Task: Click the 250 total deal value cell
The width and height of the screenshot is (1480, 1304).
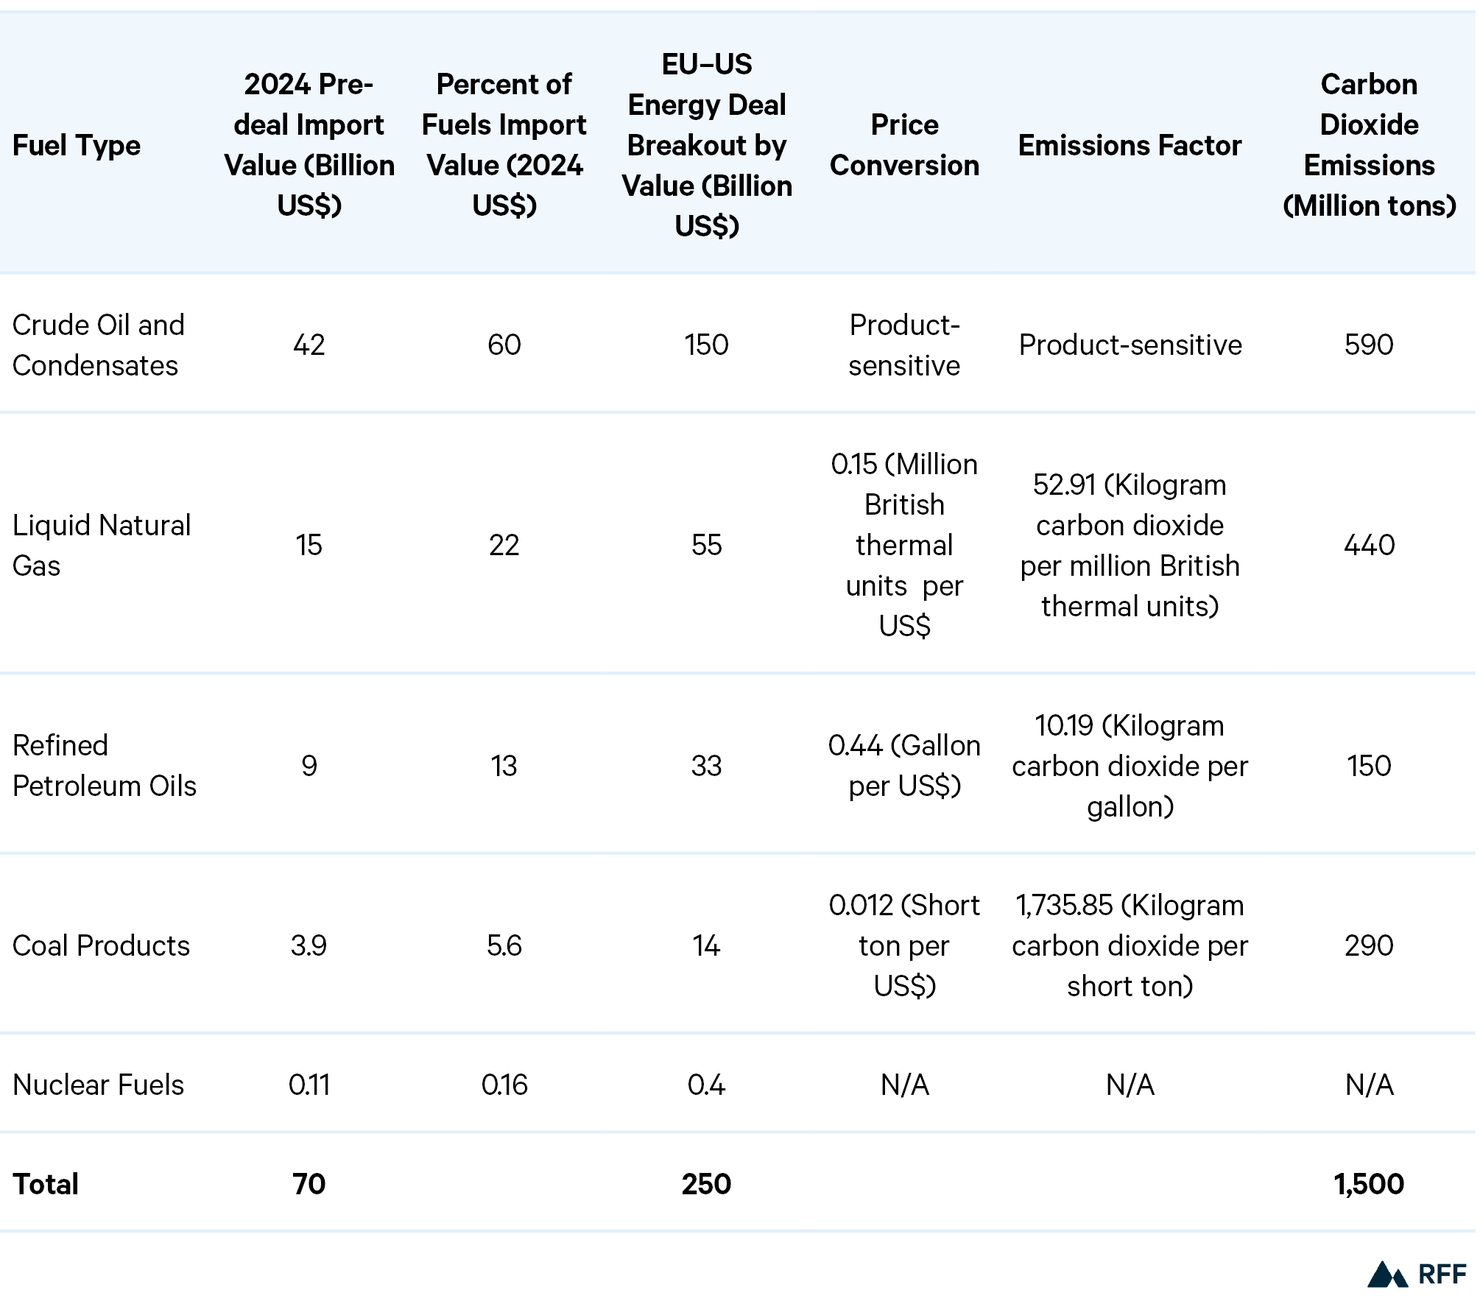Action: coord(706,1184)
